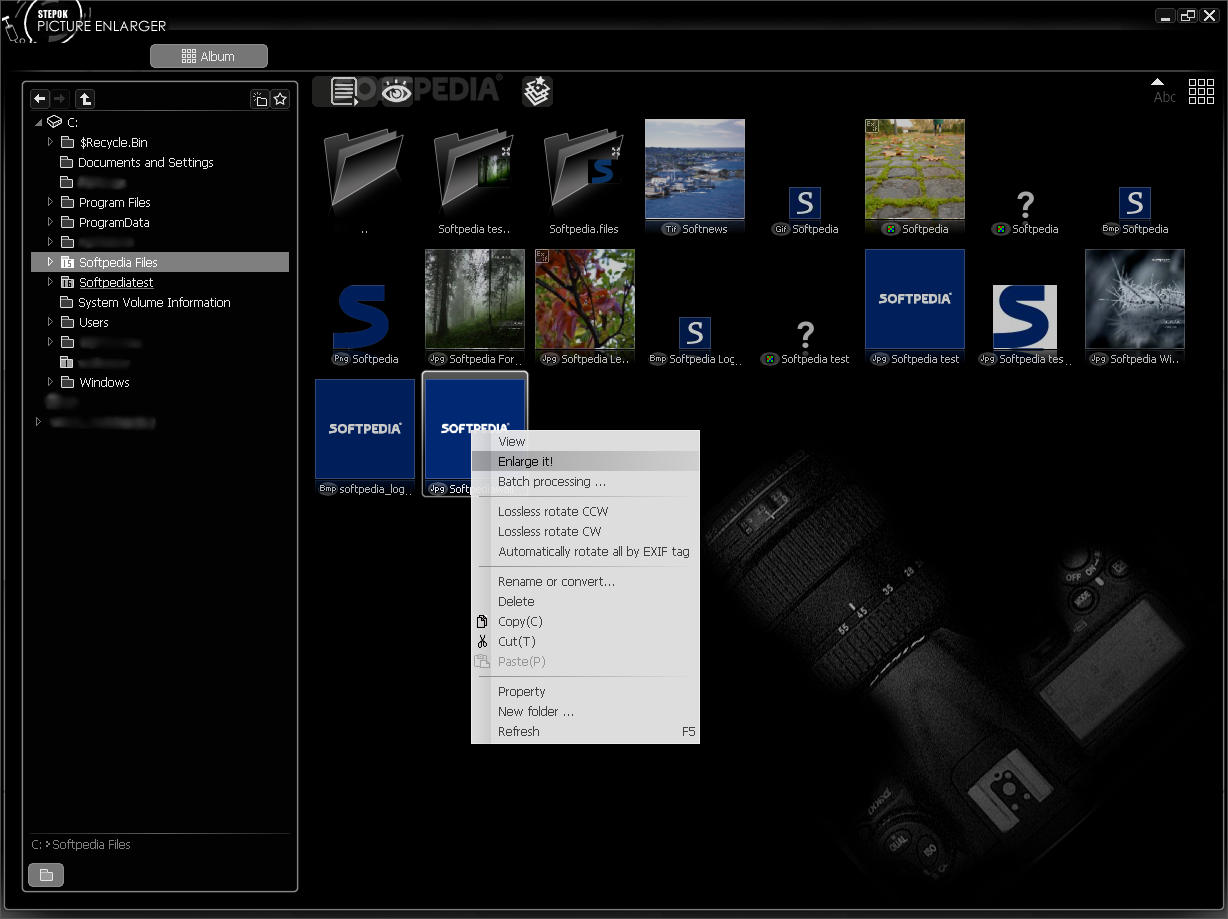Click the new folder icon above the tree
This screenshot has width=1228, height=919.
(x=259, y=98)
